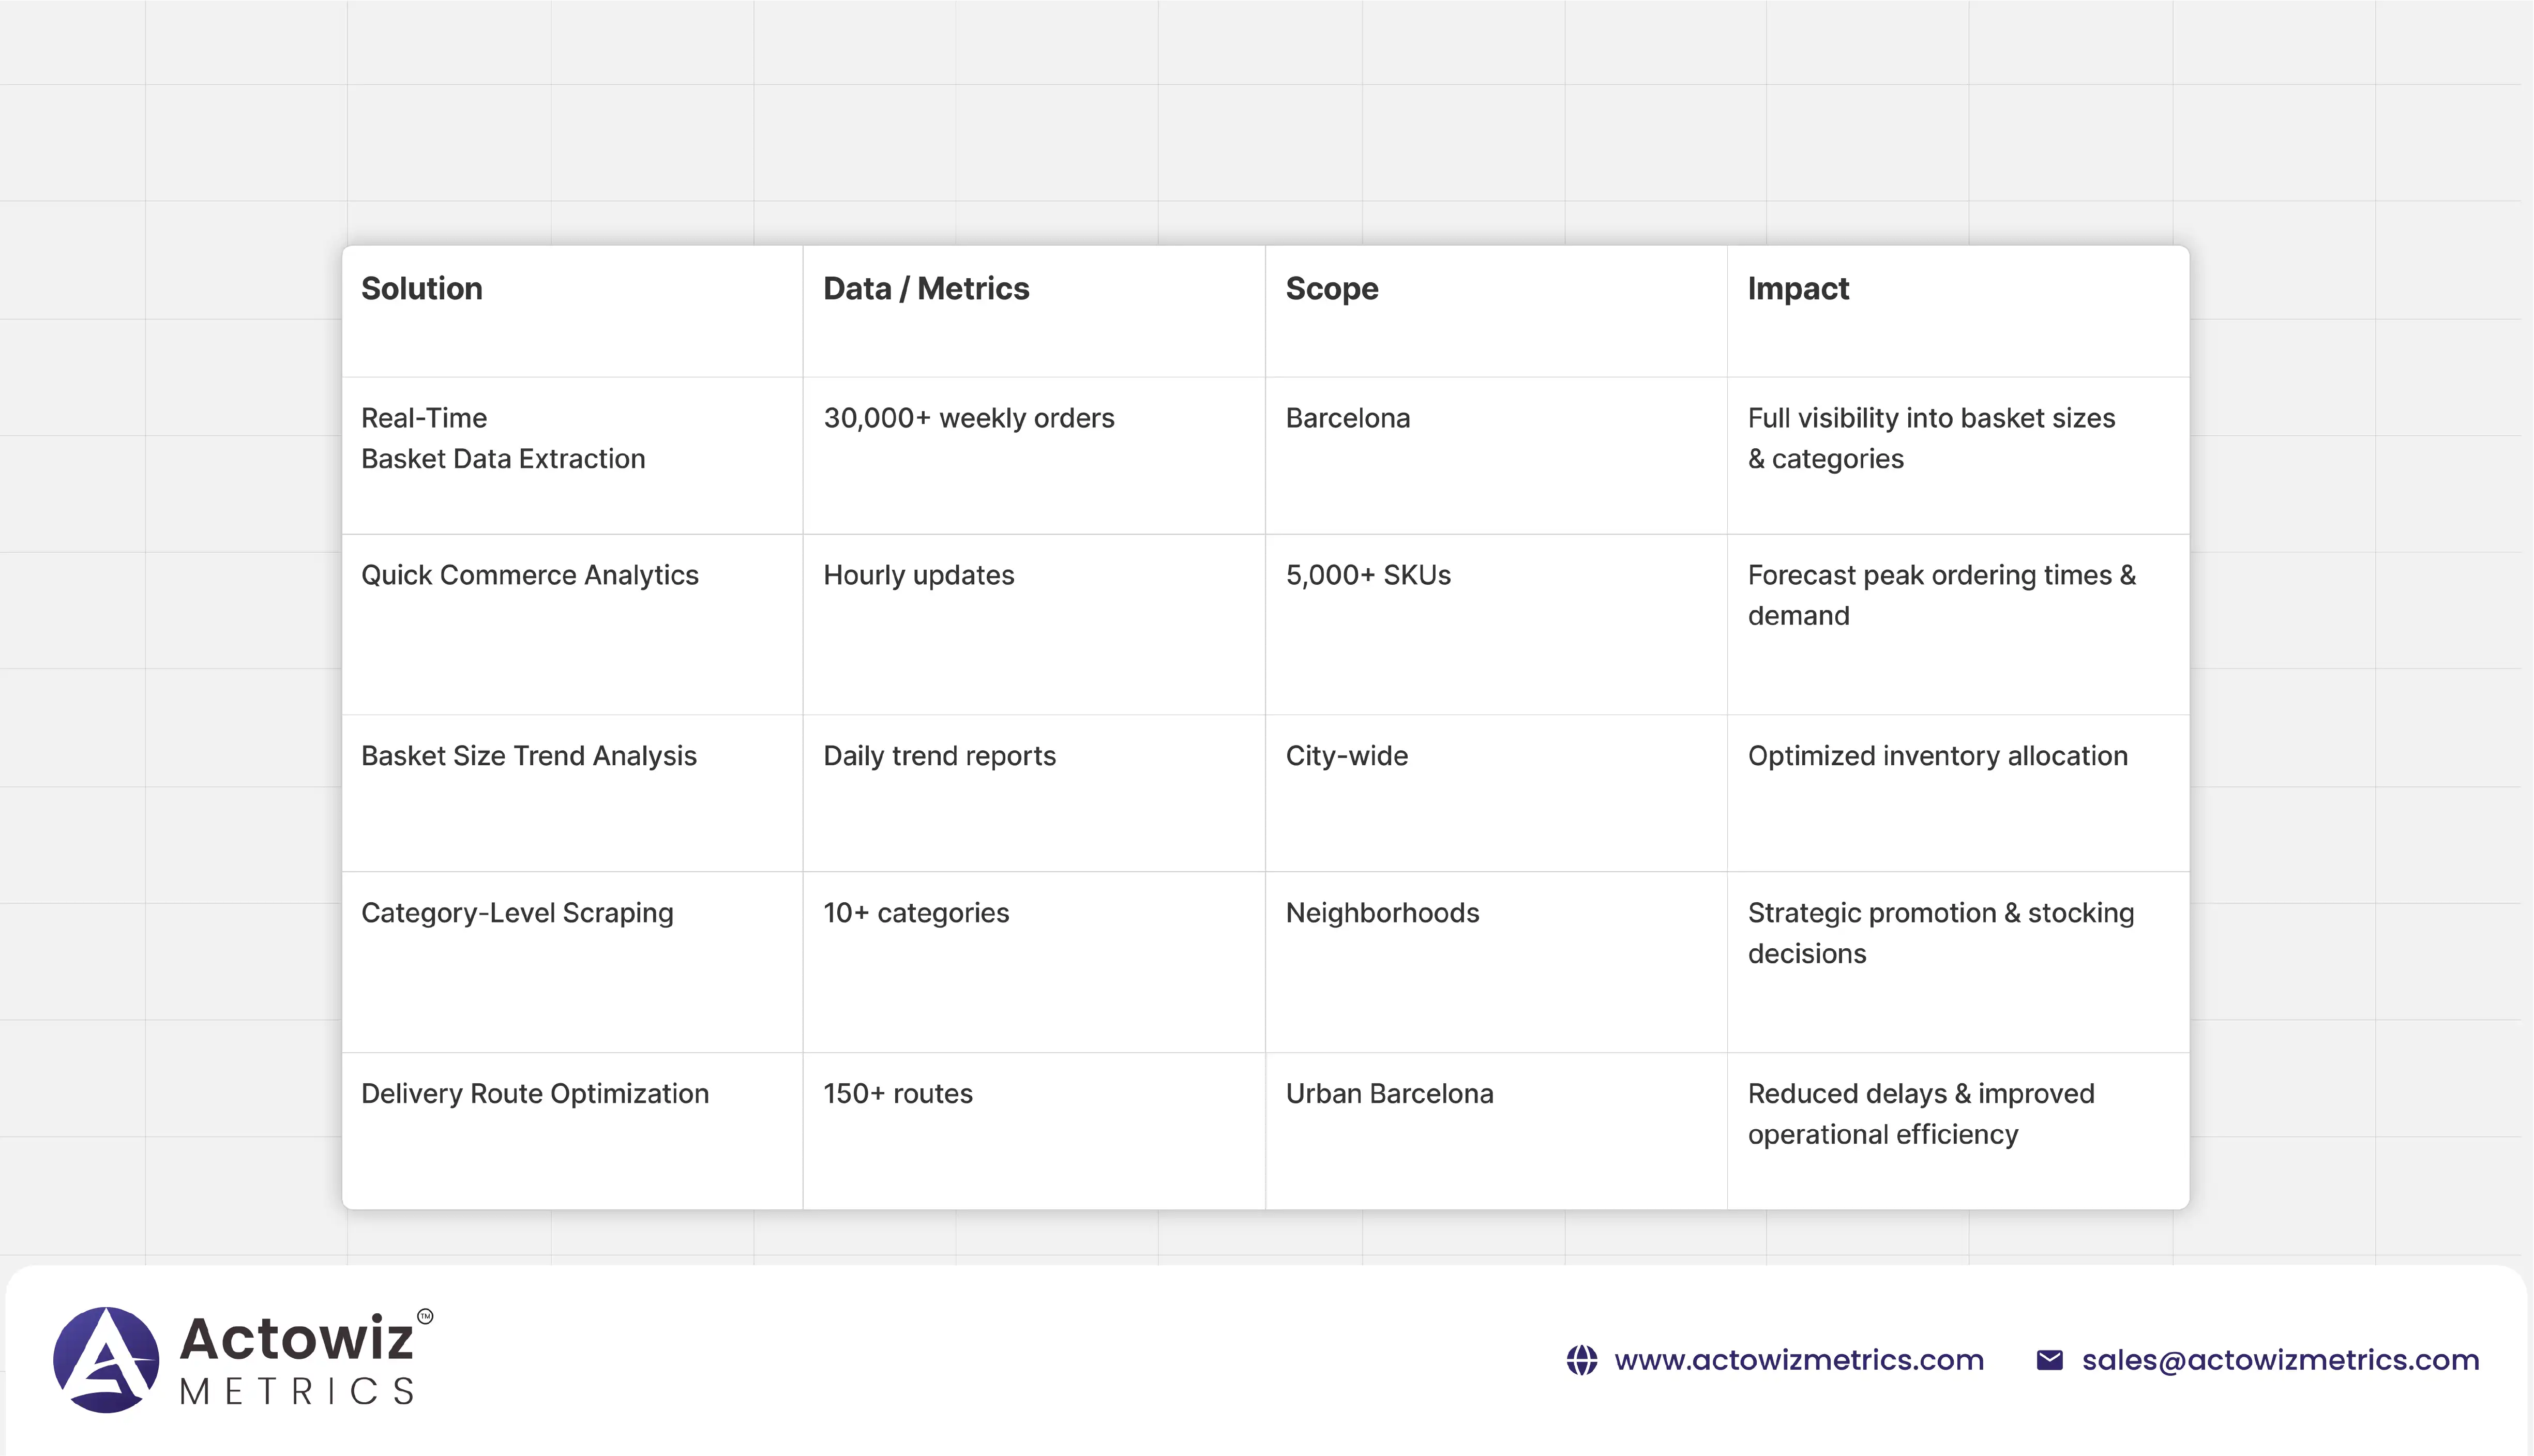Click the Basket Size Trend Analysis cell
The height and width of the screenshot is (1456, 2534).
point(528,756)
